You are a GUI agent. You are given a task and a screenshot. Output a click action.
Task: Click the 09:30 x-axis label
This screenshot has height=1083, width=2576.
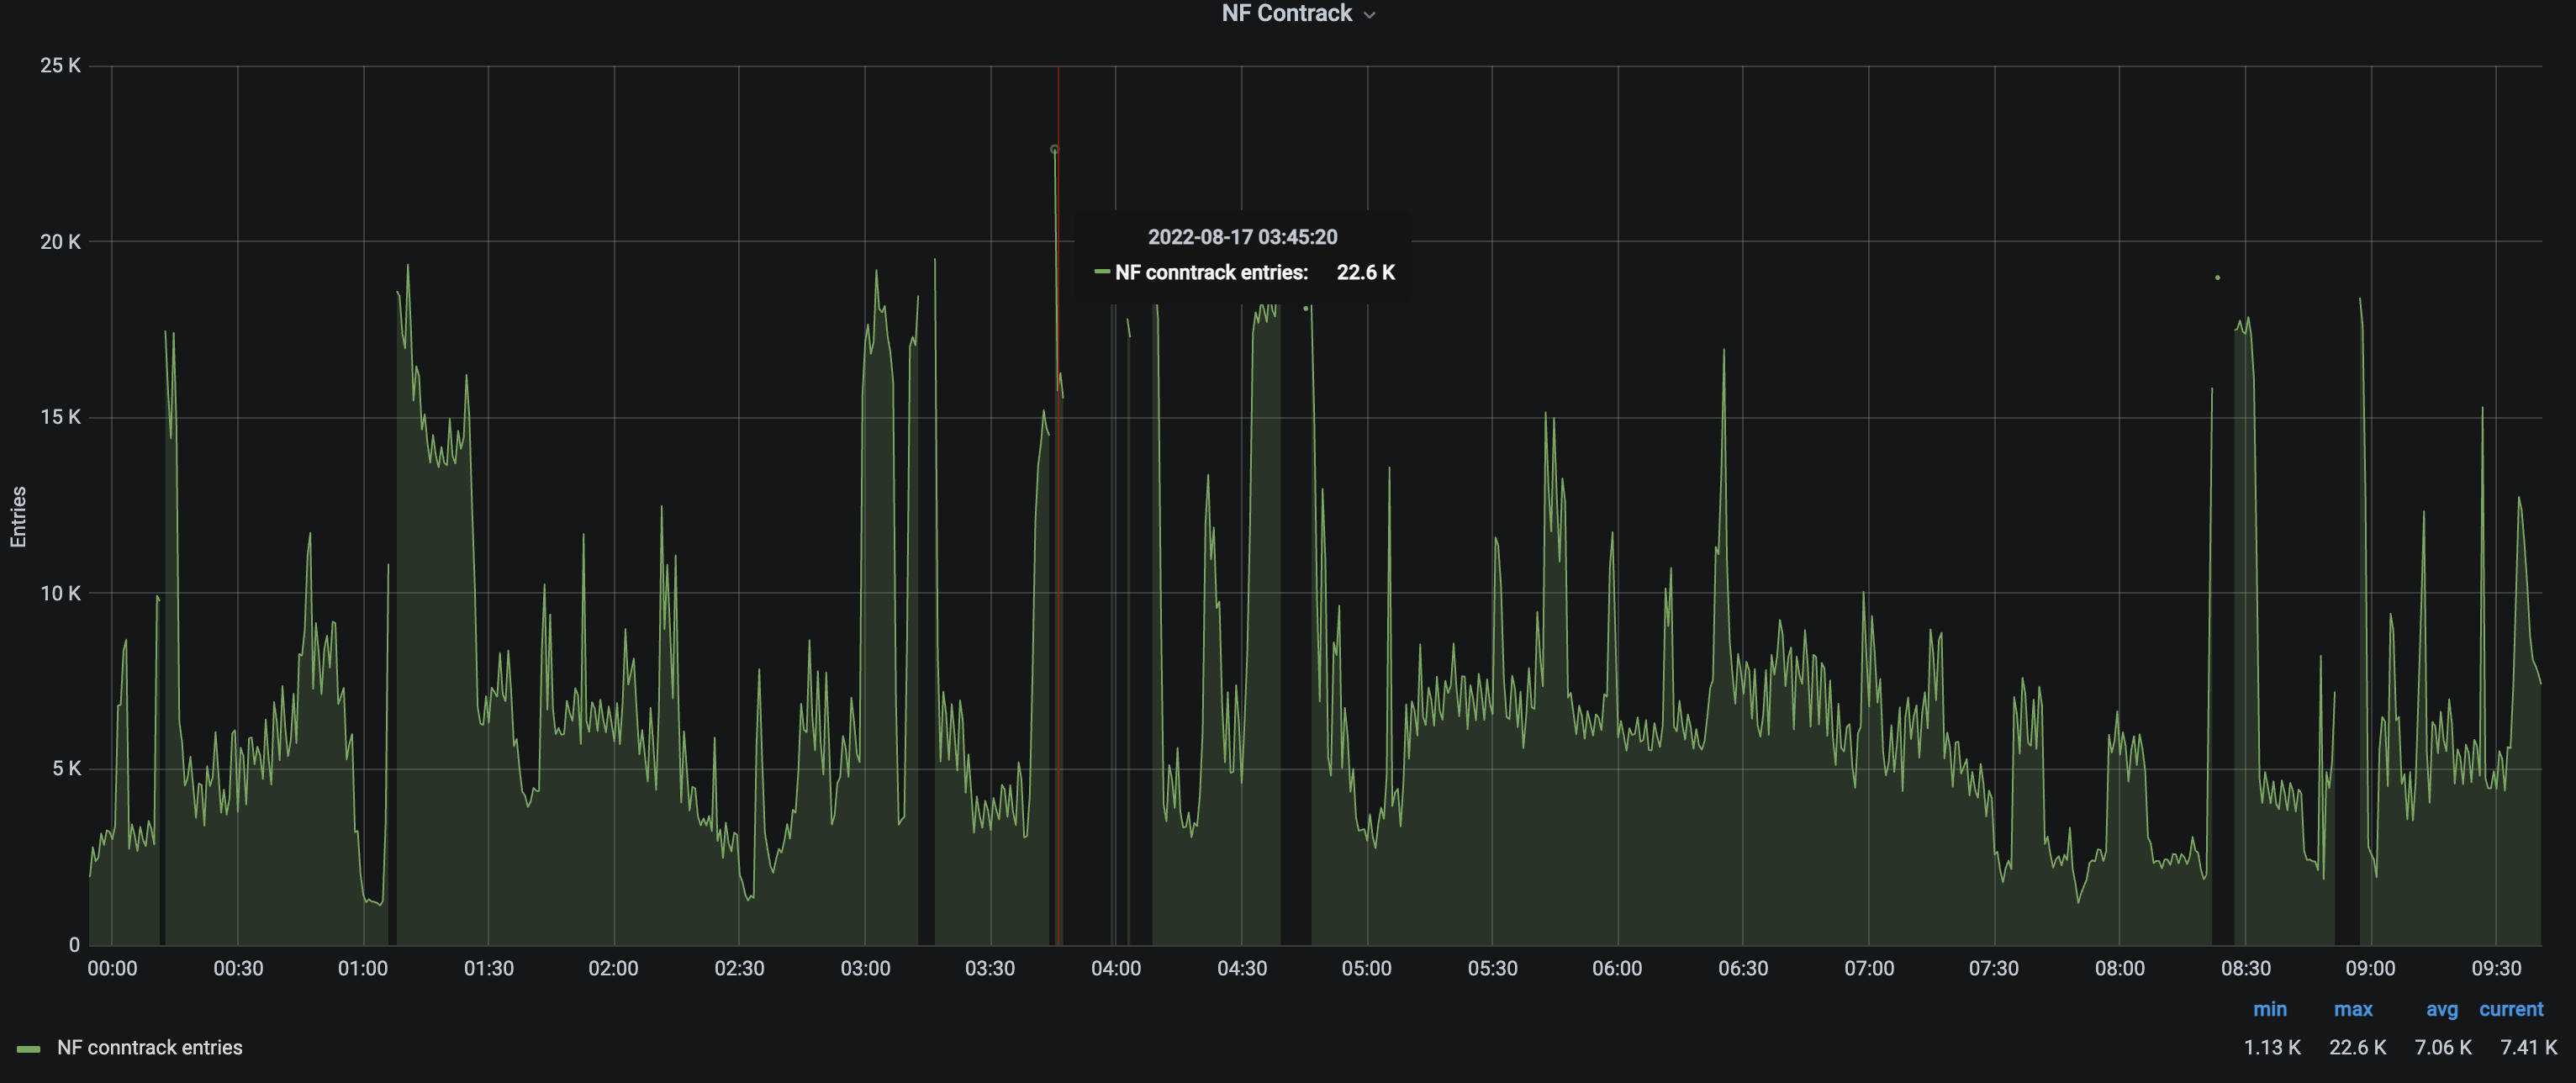click(x=2496, y=968)
